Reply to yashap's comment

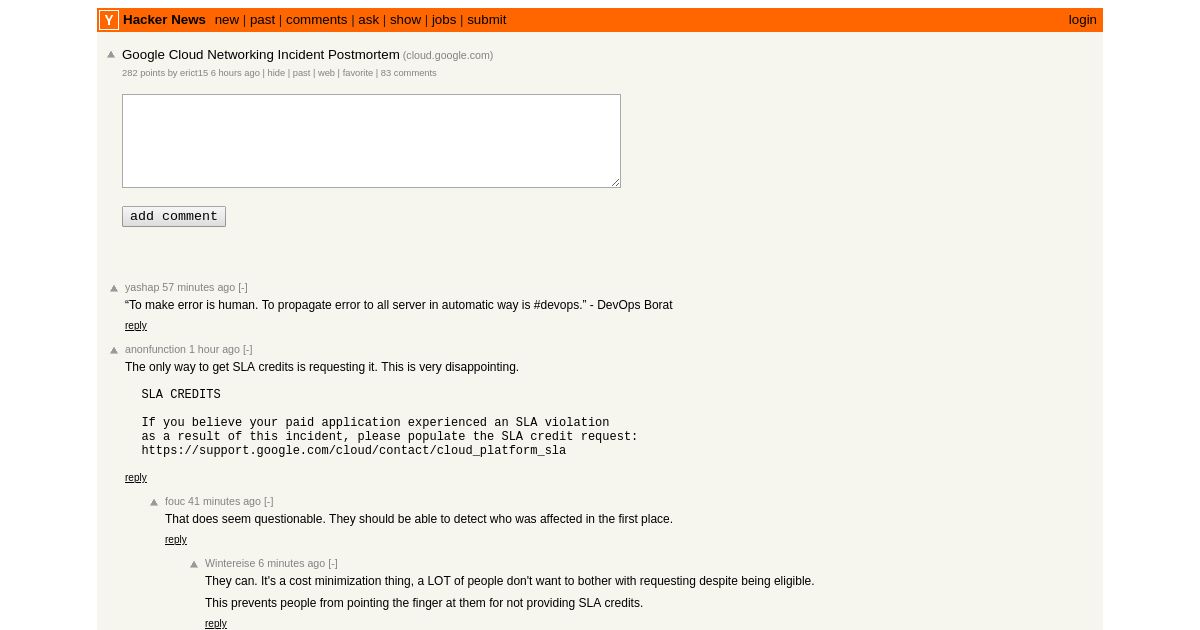pyautogui.click(x=136, y=326)
